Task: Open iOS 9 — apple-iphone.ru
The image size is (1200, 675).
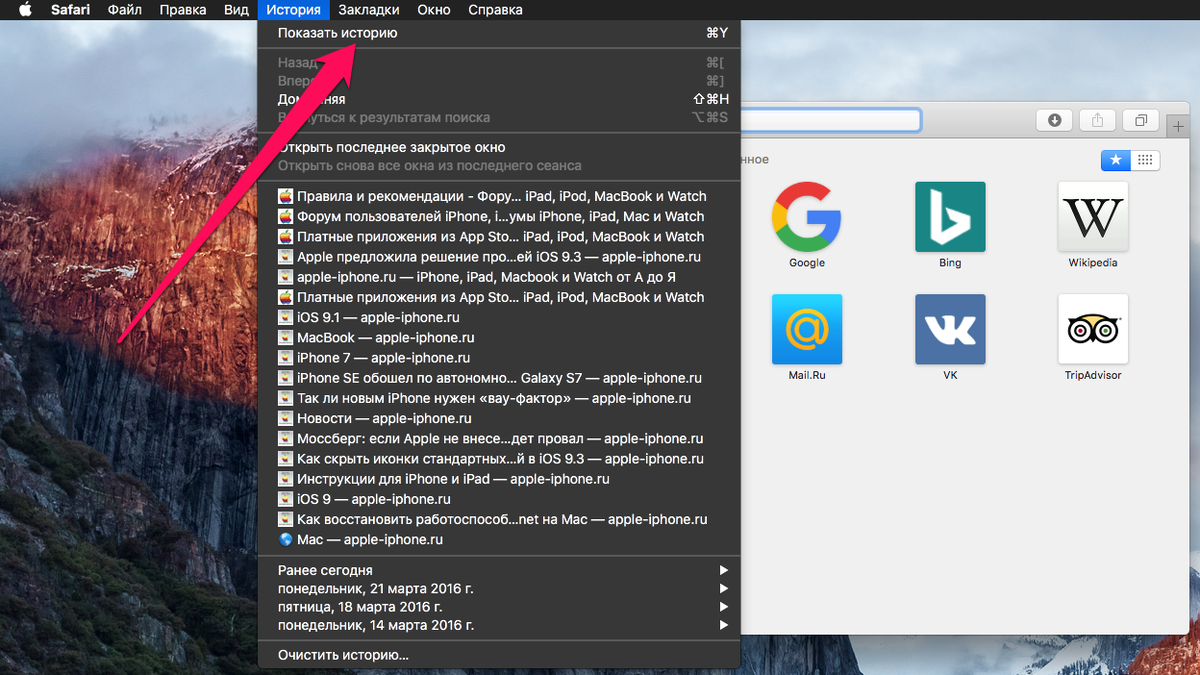Action: point(499,499)
